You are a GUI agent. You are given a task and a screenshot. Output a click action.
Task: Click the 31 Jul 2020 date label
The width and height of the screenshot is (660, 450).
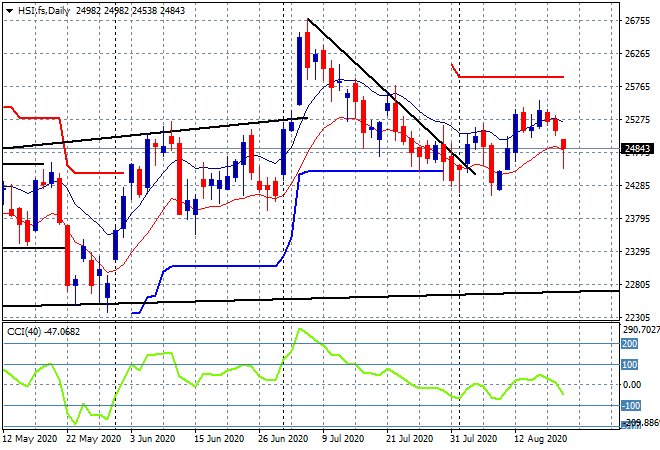(473, 439)
